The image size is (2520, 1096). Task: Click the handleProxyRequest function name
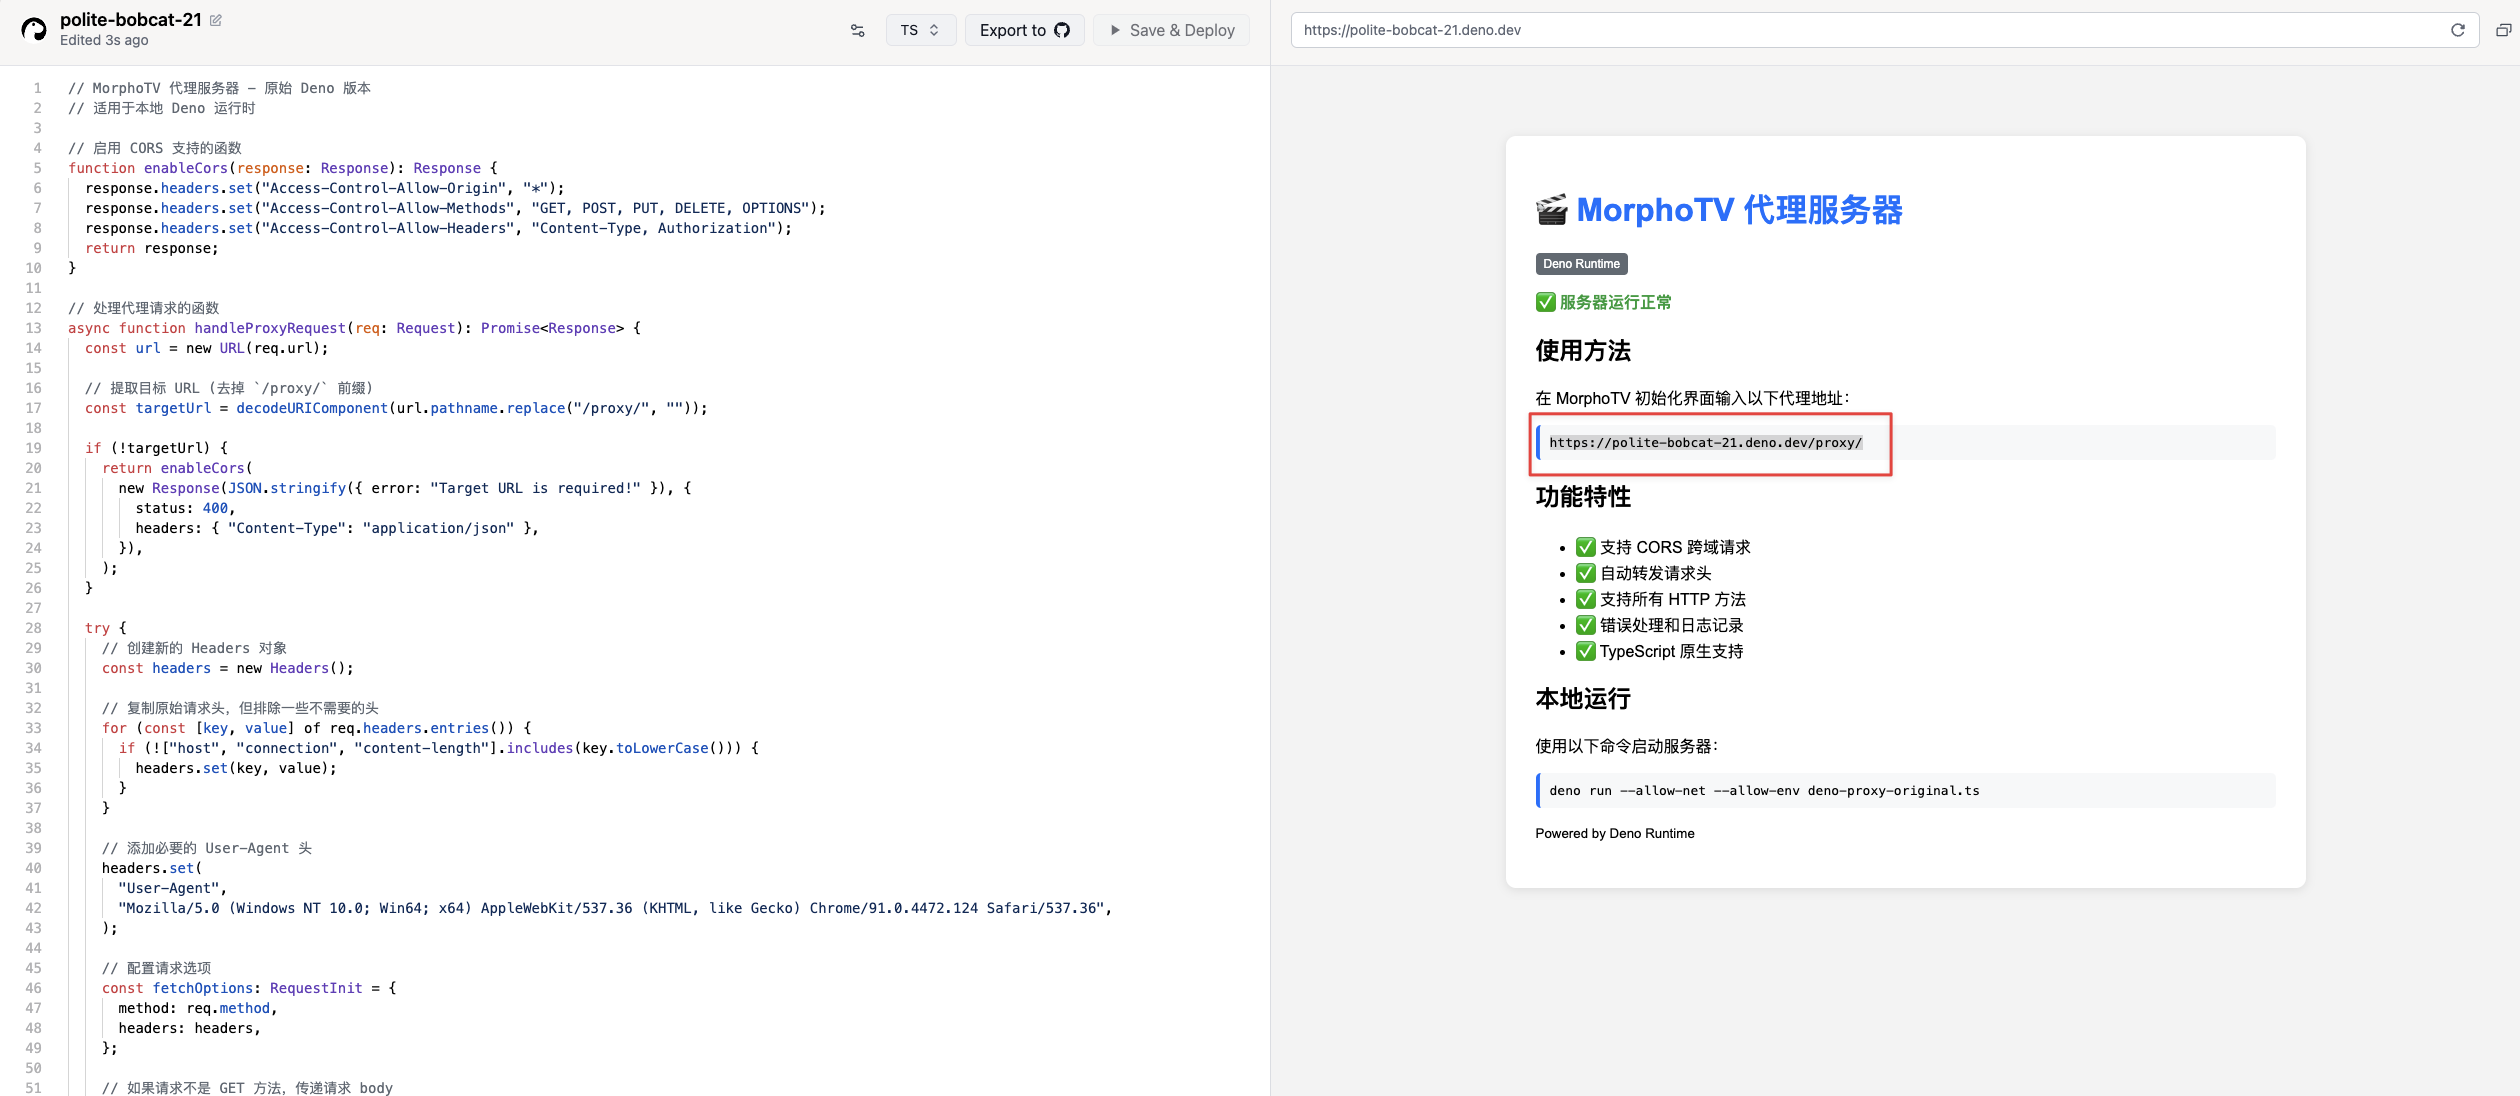(270, 328)
